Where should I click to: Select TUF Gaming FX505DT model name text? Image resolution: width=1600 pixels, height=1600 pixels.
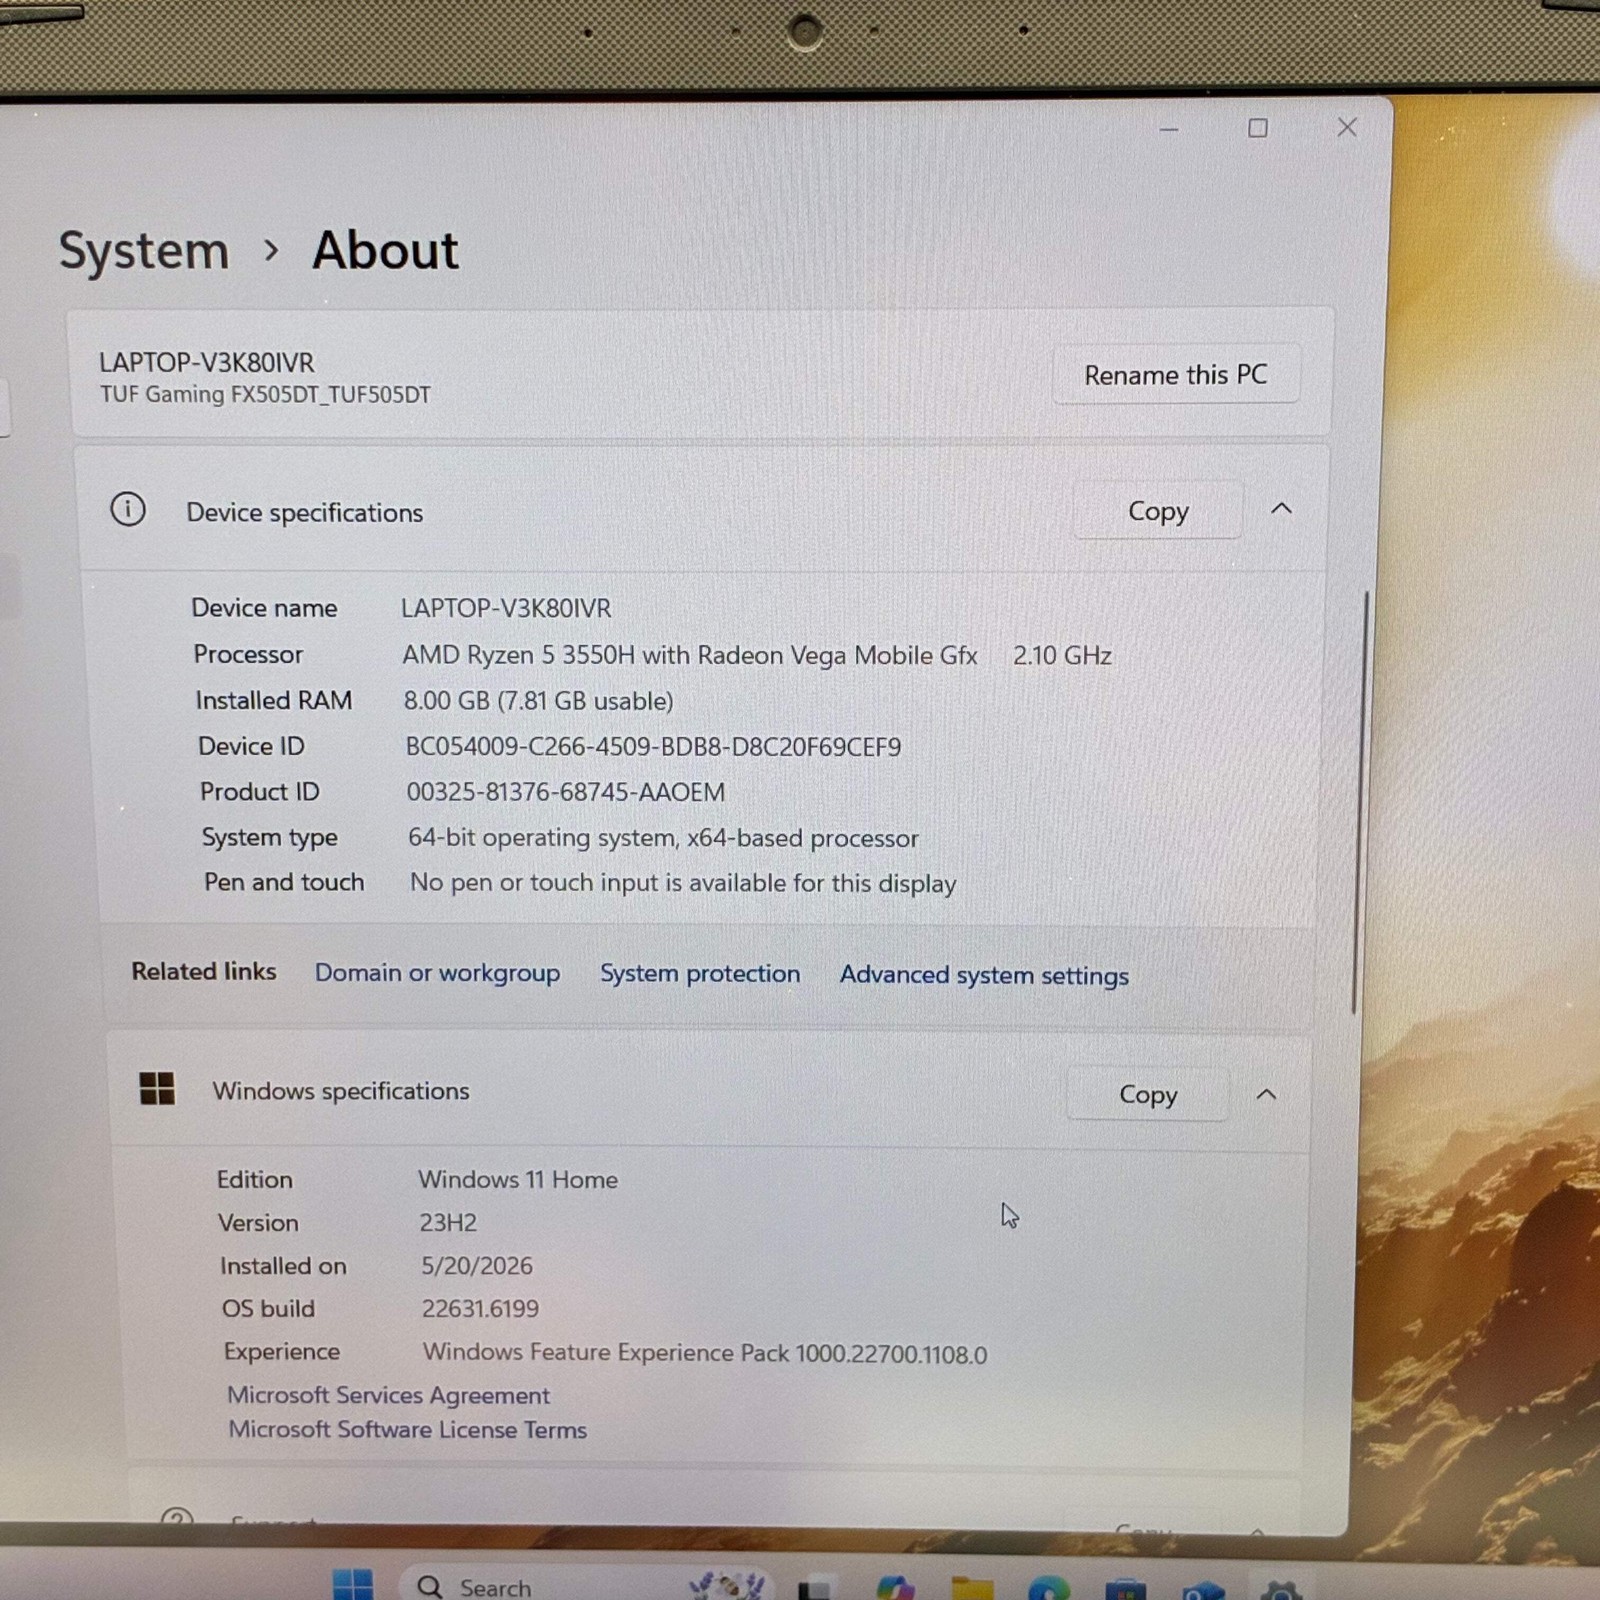point(265,394)
